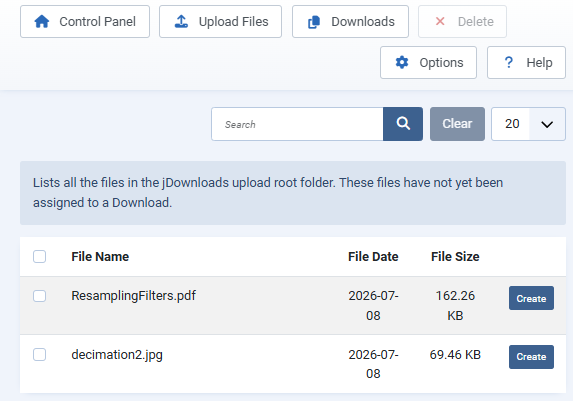573x401 pixels.
Task: Click the File Size column header
Action: click(455, 257)
